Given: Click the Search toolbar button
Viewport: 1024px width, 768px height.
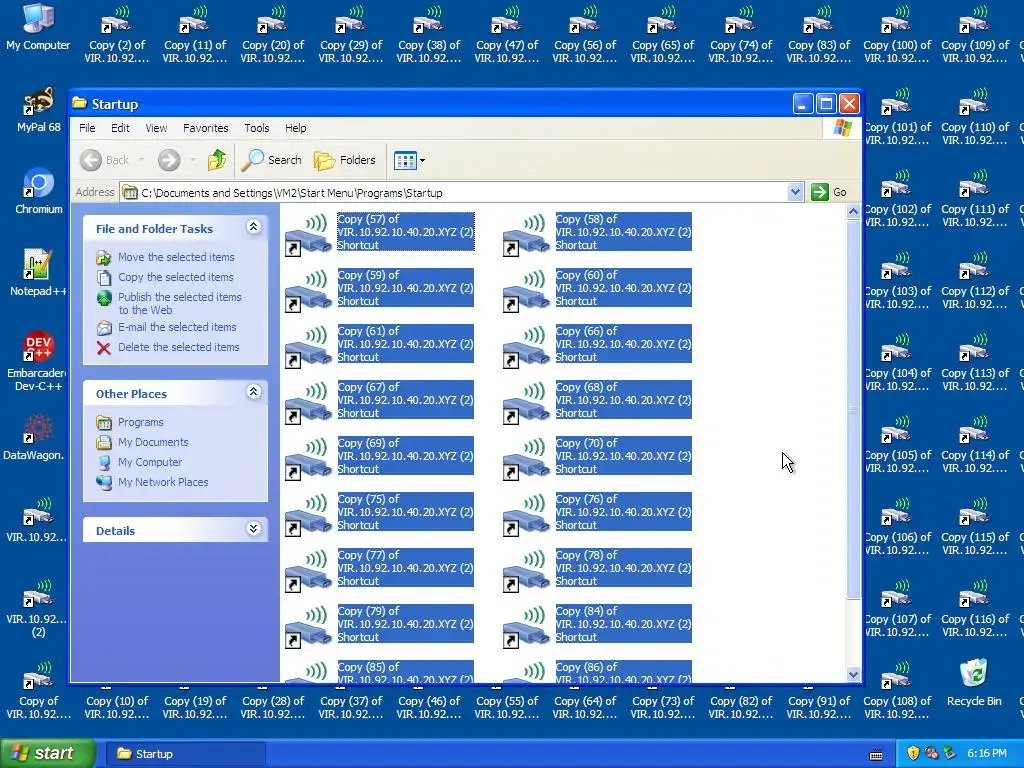Looking at the screenshot, I should [271, 160].
